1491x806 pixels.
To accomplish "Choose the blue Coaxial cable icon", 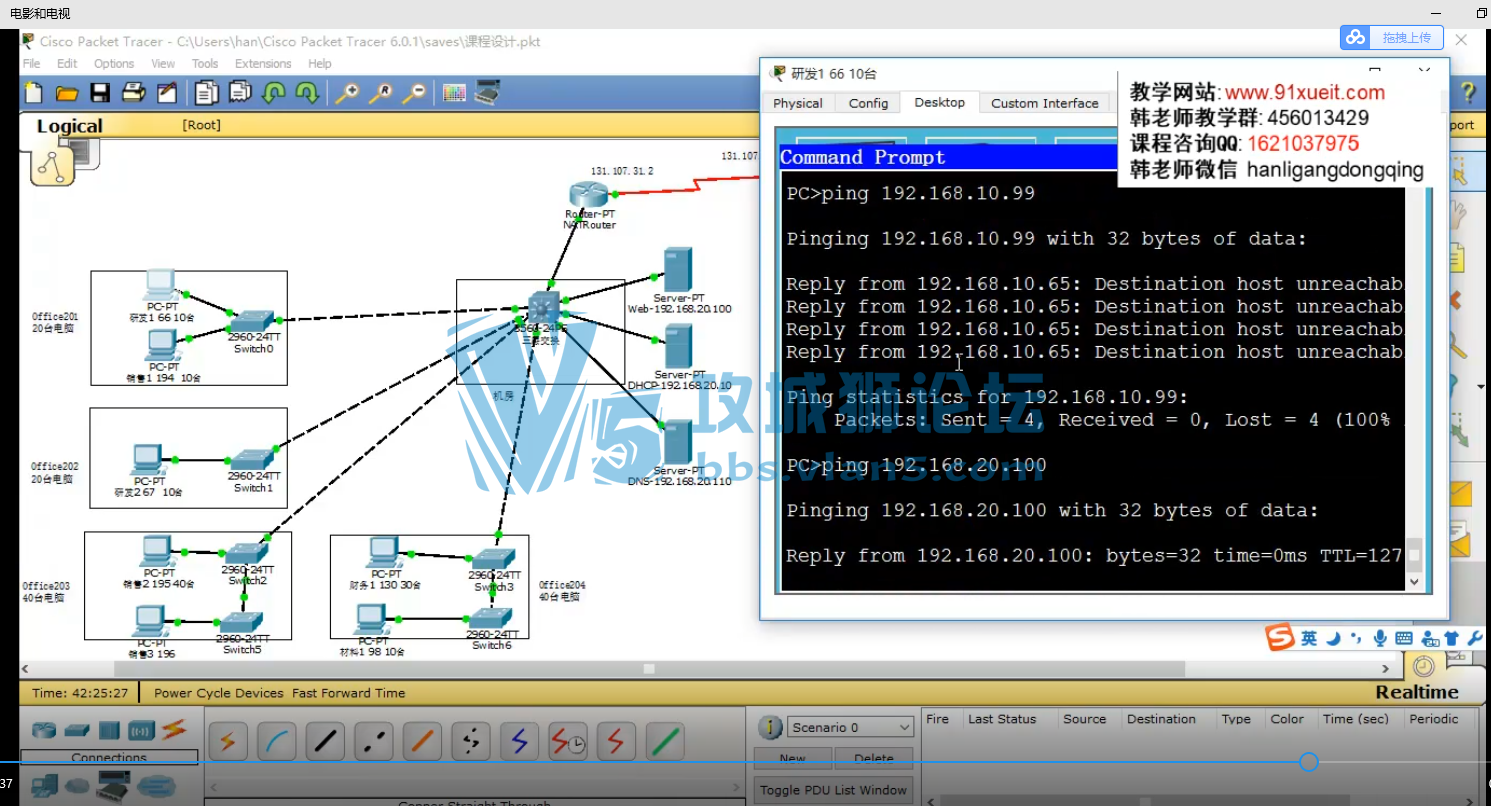I will pos(518,742).
